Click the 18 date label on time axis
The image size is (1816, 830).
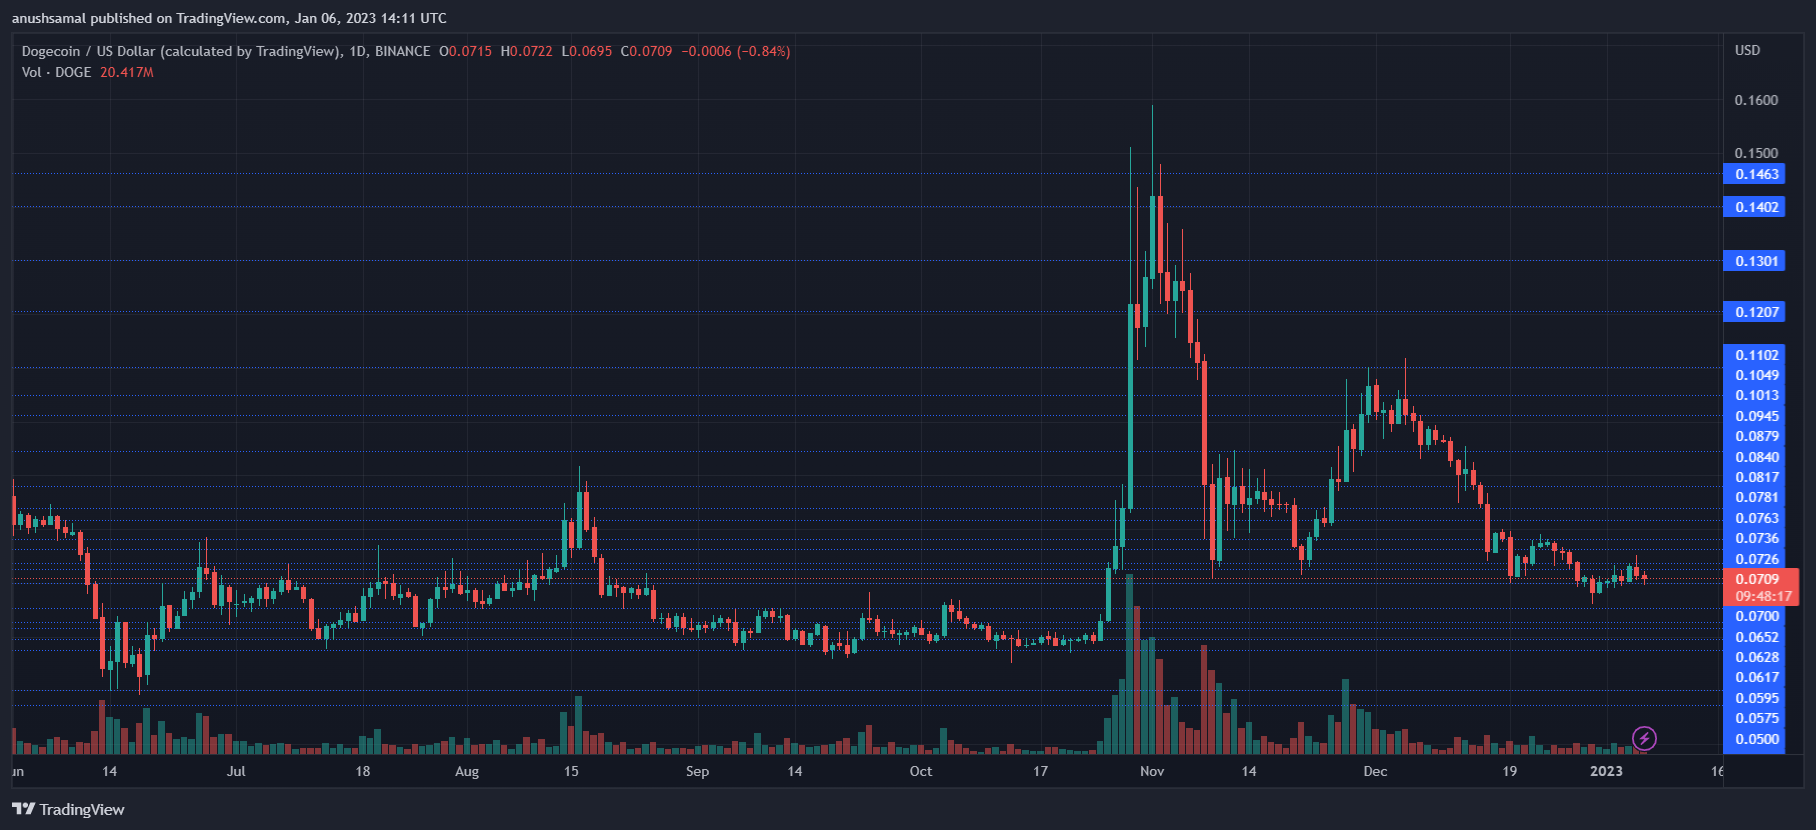pyautogui.click(x=363, y=771)
